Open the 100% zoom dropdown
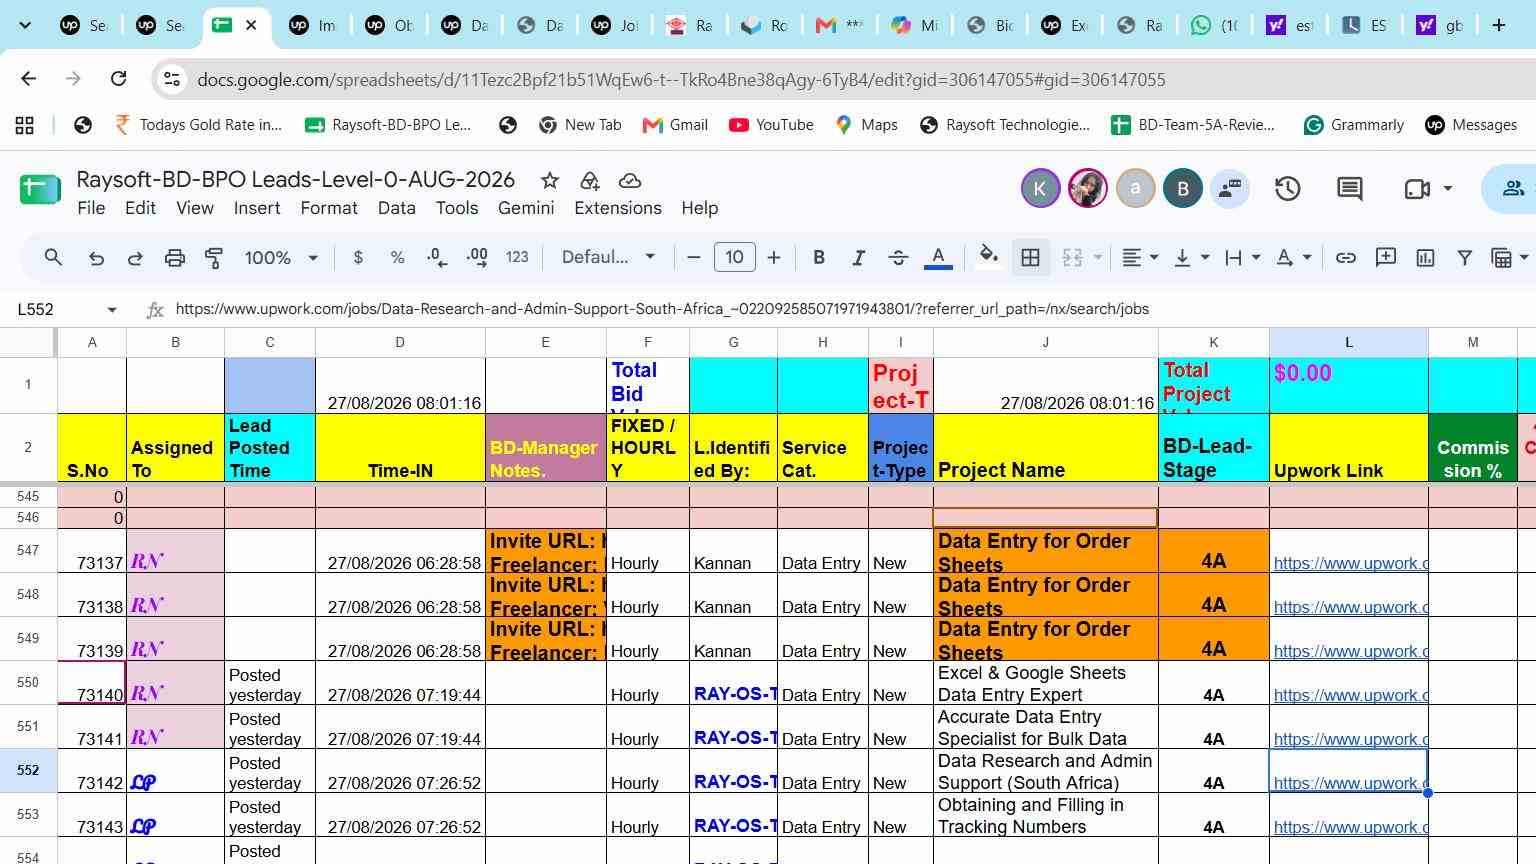 pyautogui.click(x=281, y=258)
